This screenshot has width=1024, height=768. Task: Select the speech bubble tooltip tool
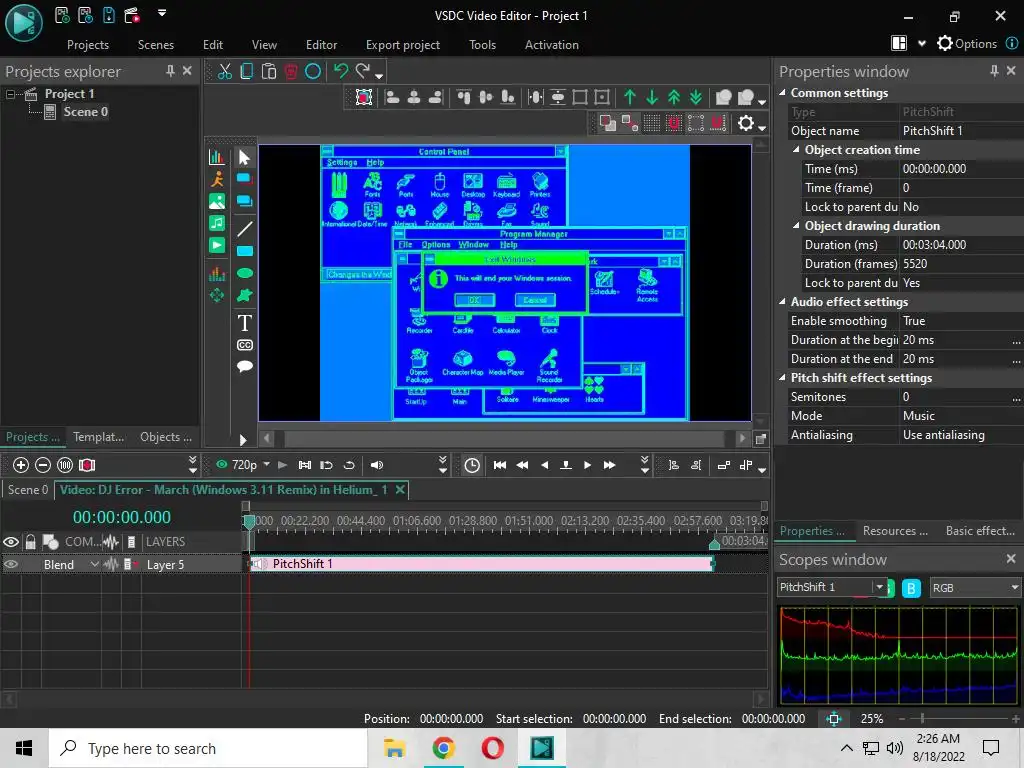tap(244, 366)
